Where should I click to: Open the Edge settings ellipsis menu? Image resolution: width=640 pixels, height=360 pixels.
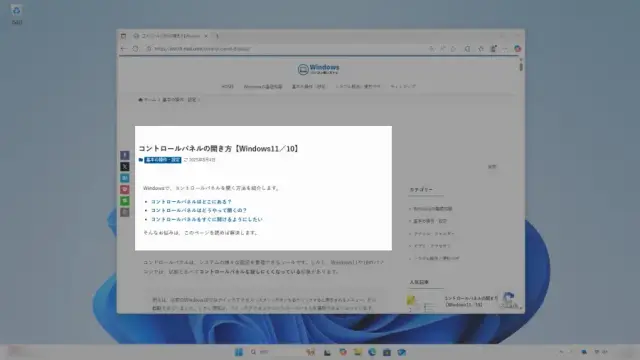(505, 49)
